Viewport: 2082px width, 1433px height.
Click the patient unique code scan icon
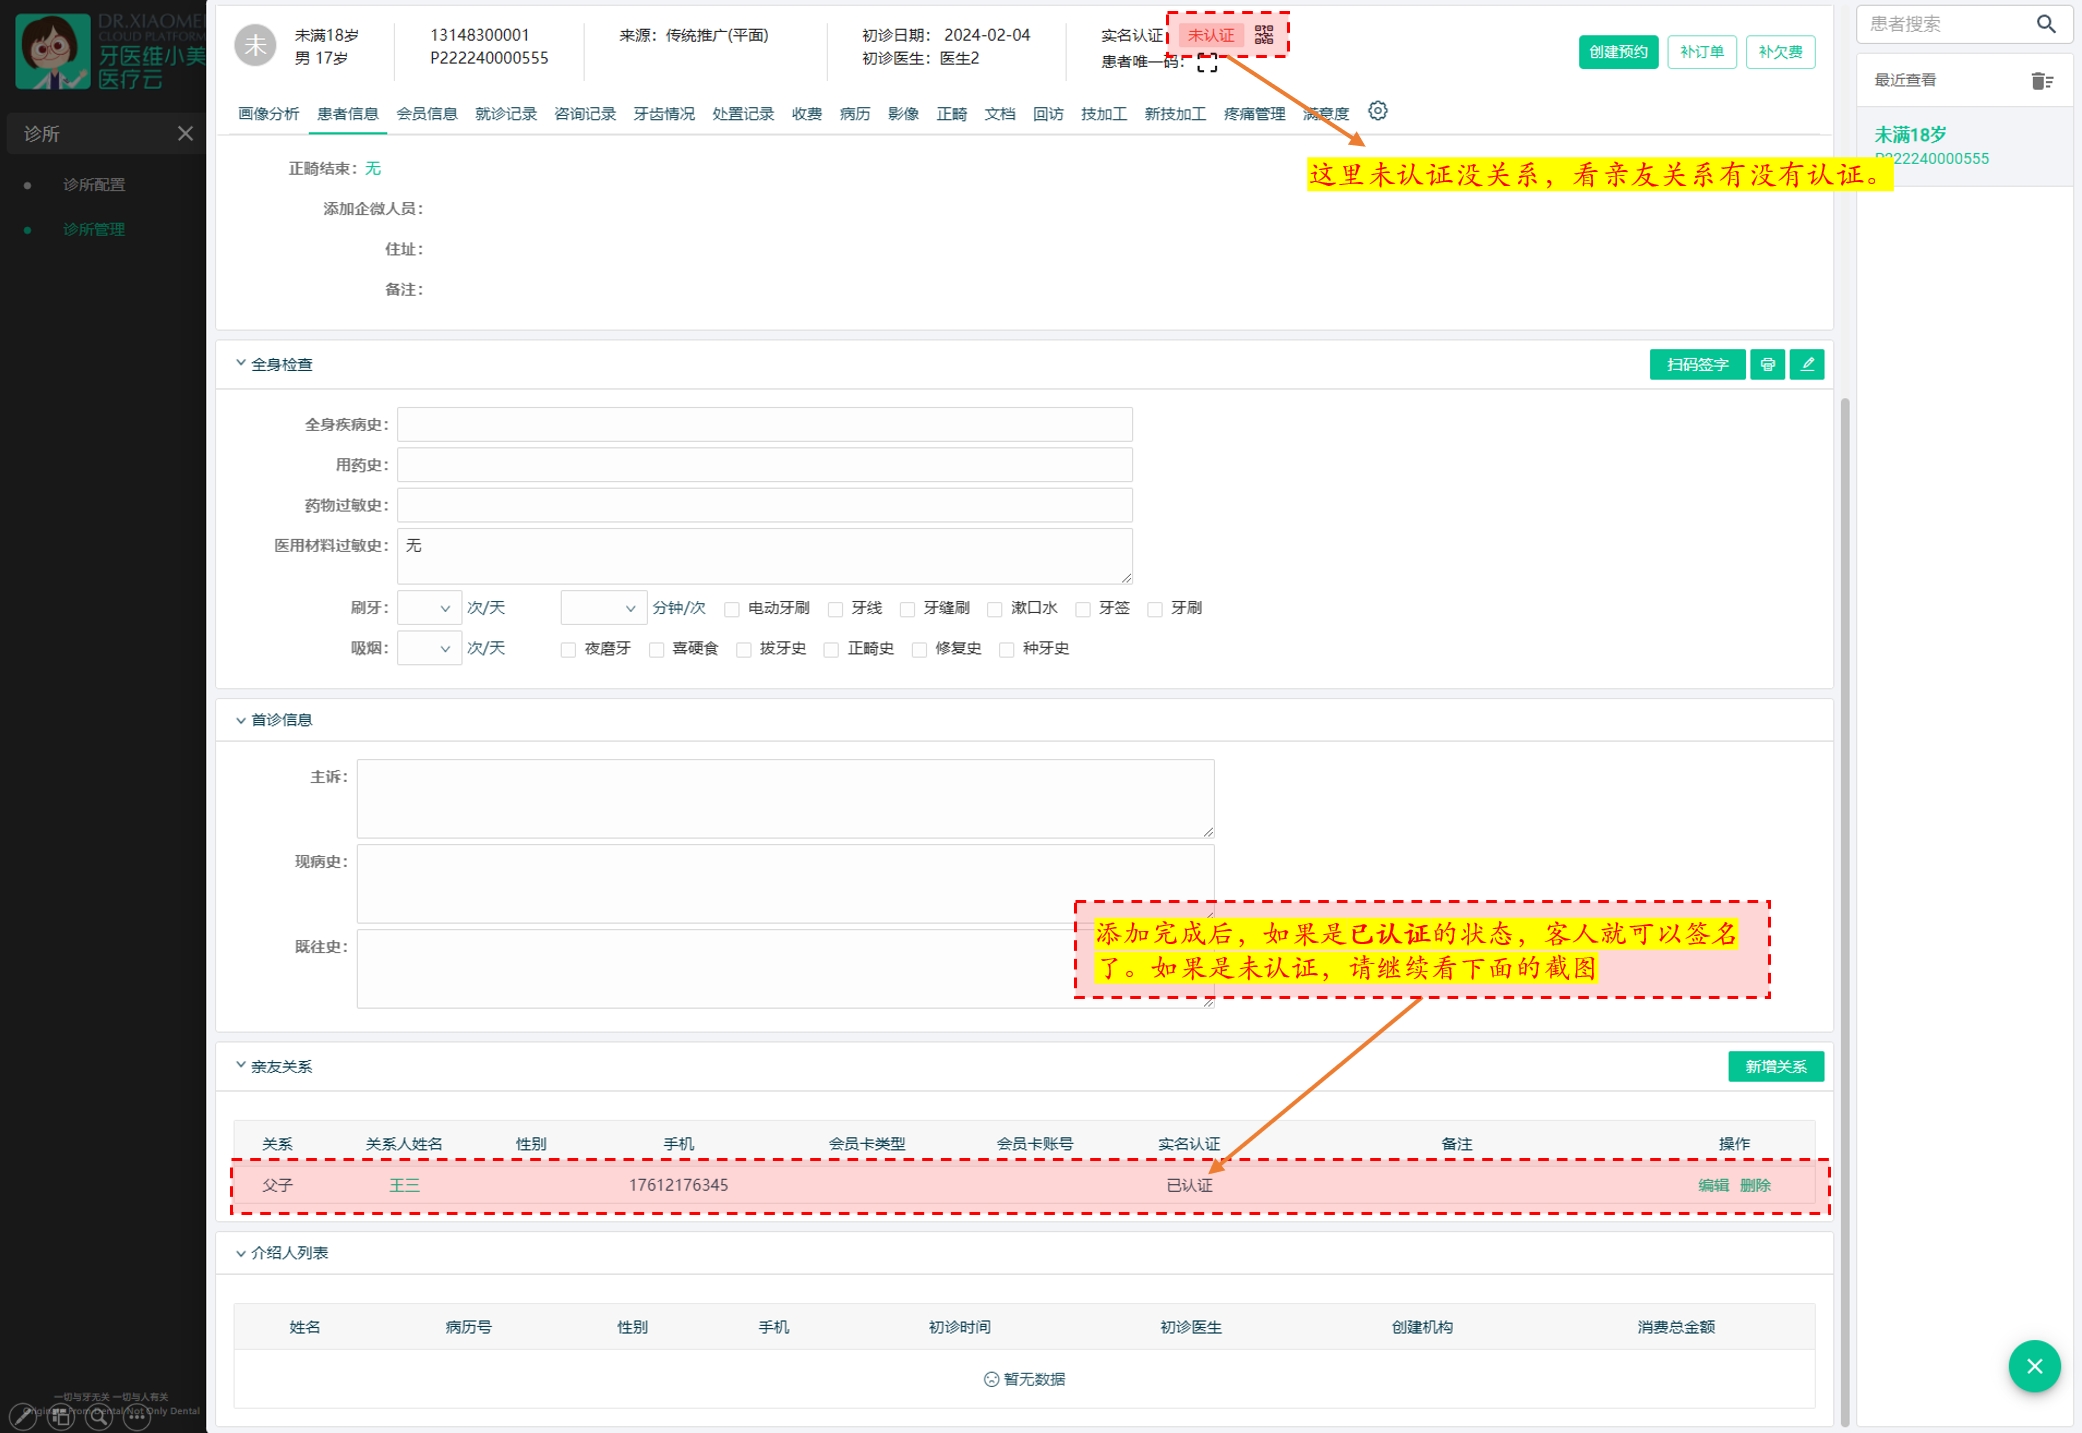point(1207,63)
